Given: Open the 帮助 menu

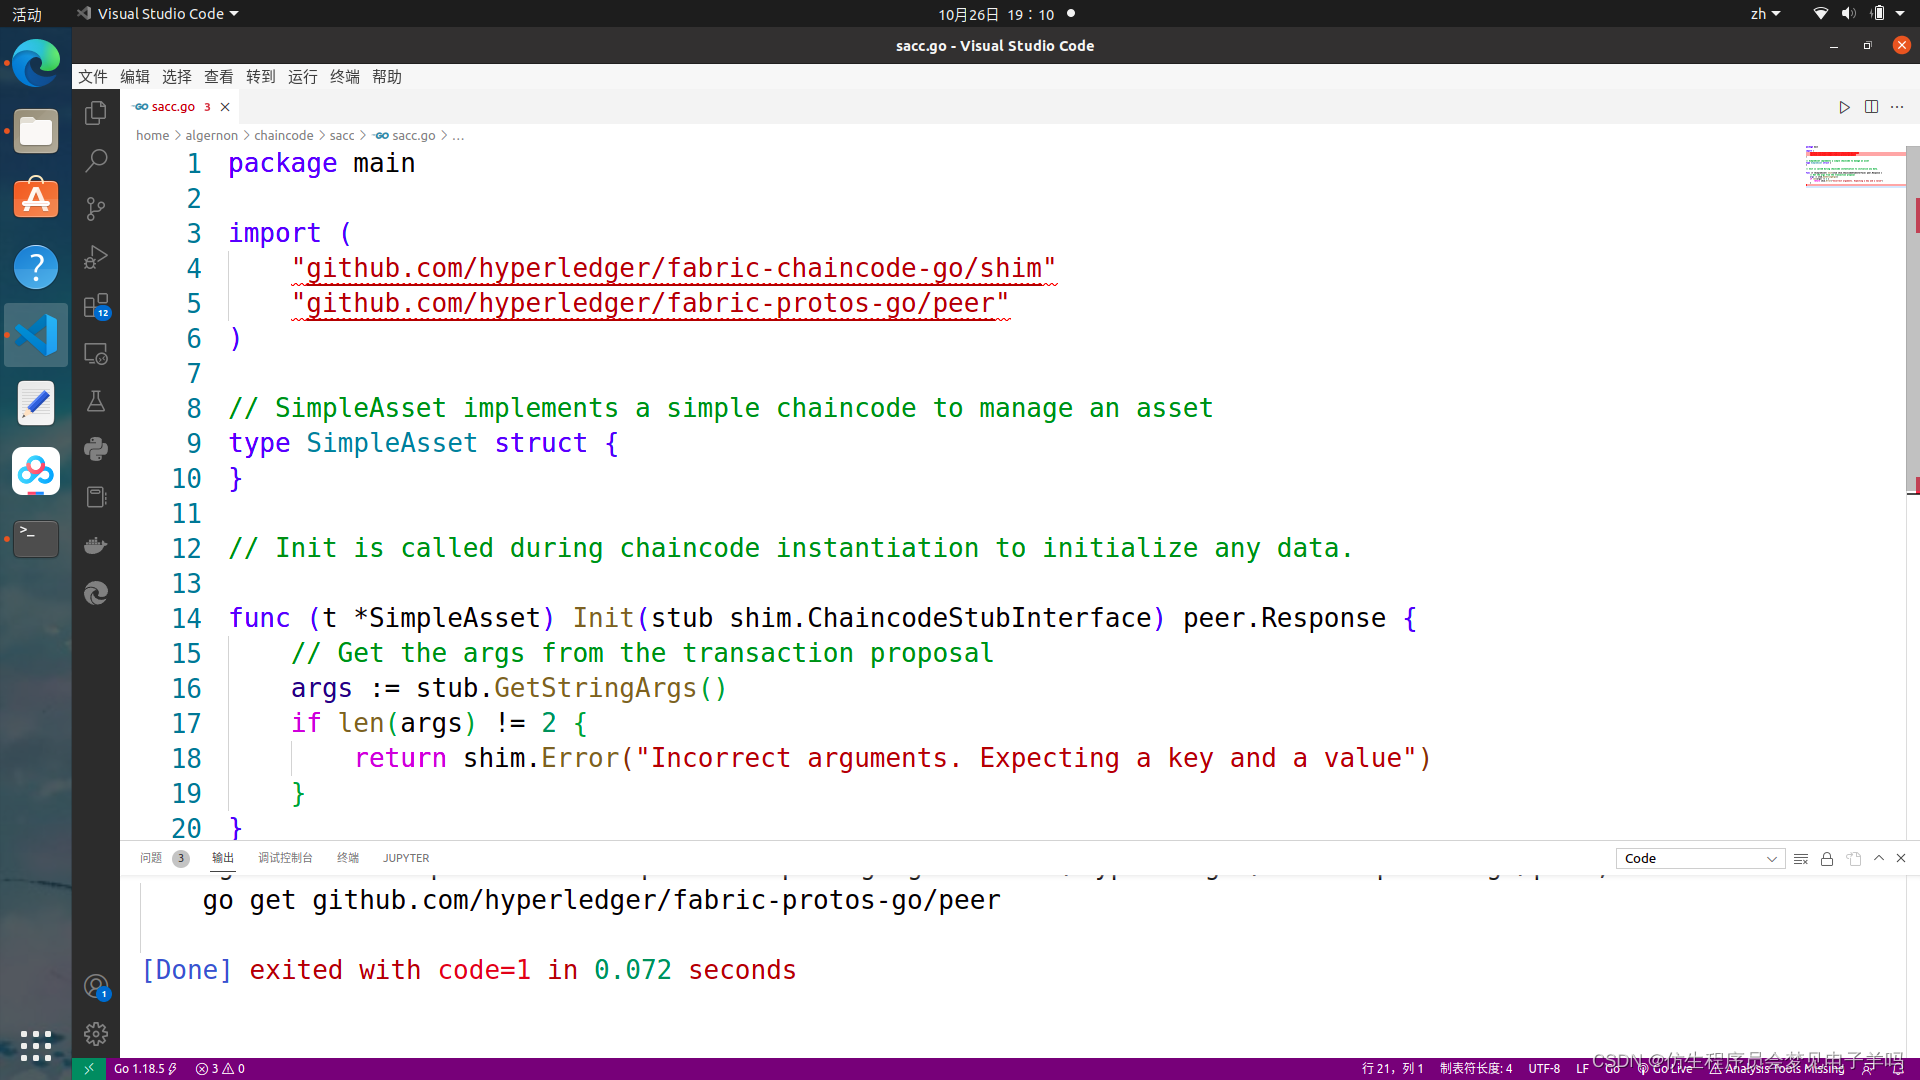Looking at the screenshot, I should click(387, 77).
